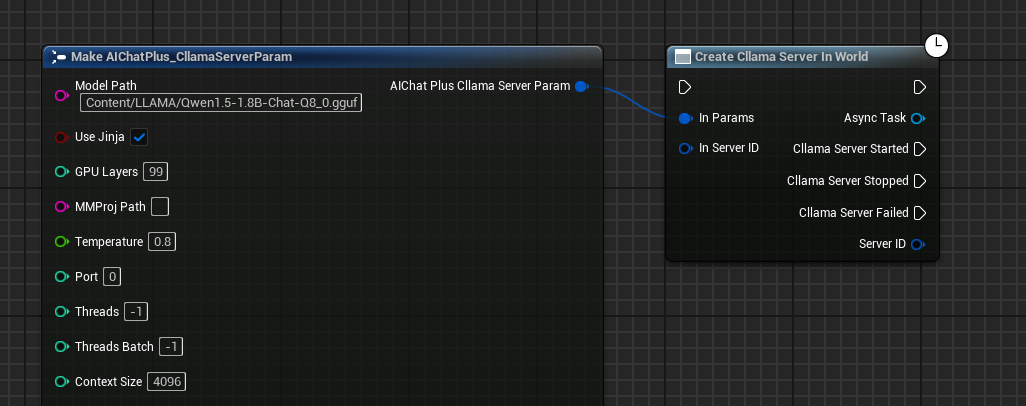Edit the Model Path text field
The height and width of the screenshot is (406, 1026).
tap(221, 102)
